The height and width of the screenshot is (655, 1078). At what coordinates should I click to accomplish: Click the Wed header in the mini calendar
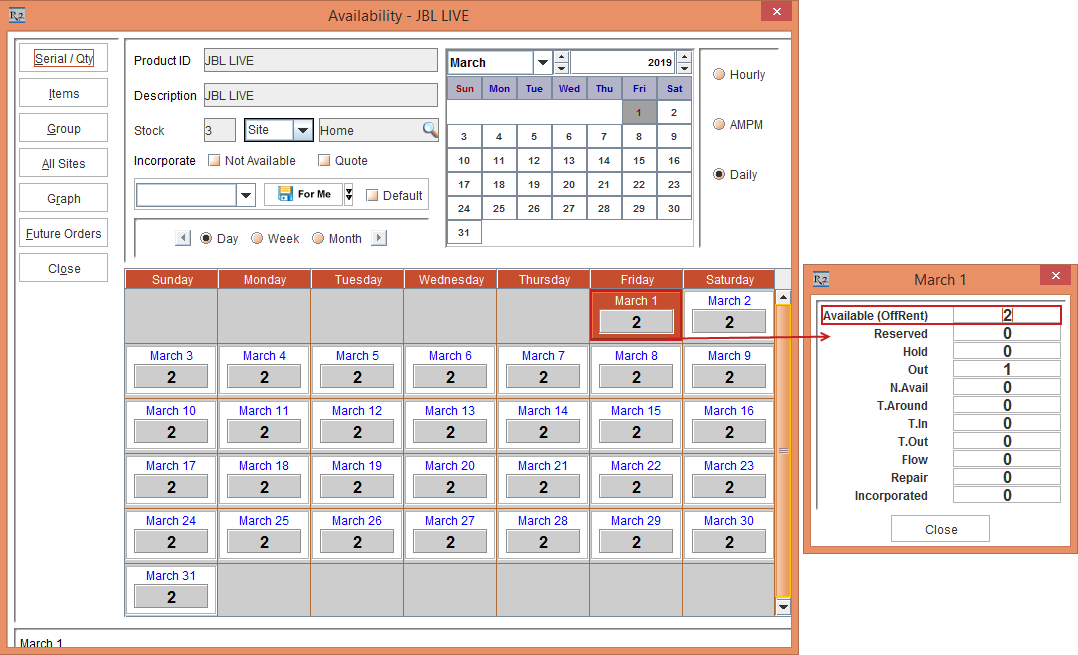(569, 89)
